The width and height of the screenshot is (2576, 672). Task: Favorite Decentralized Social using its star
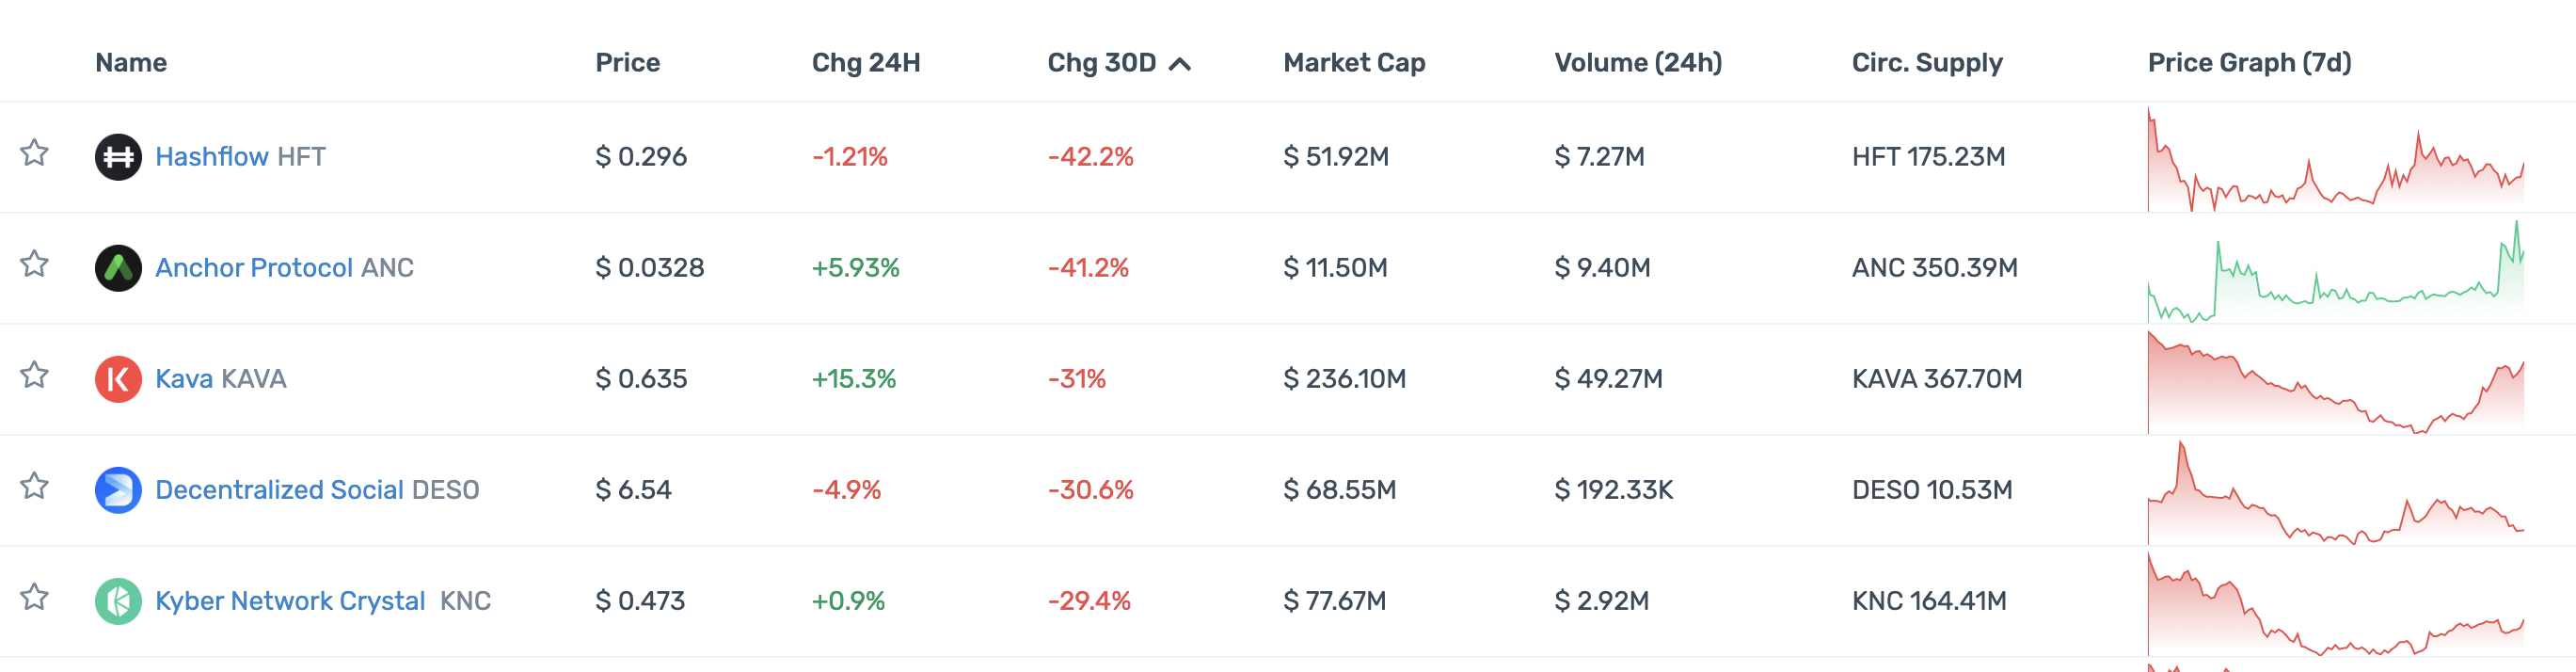[35, 486]
